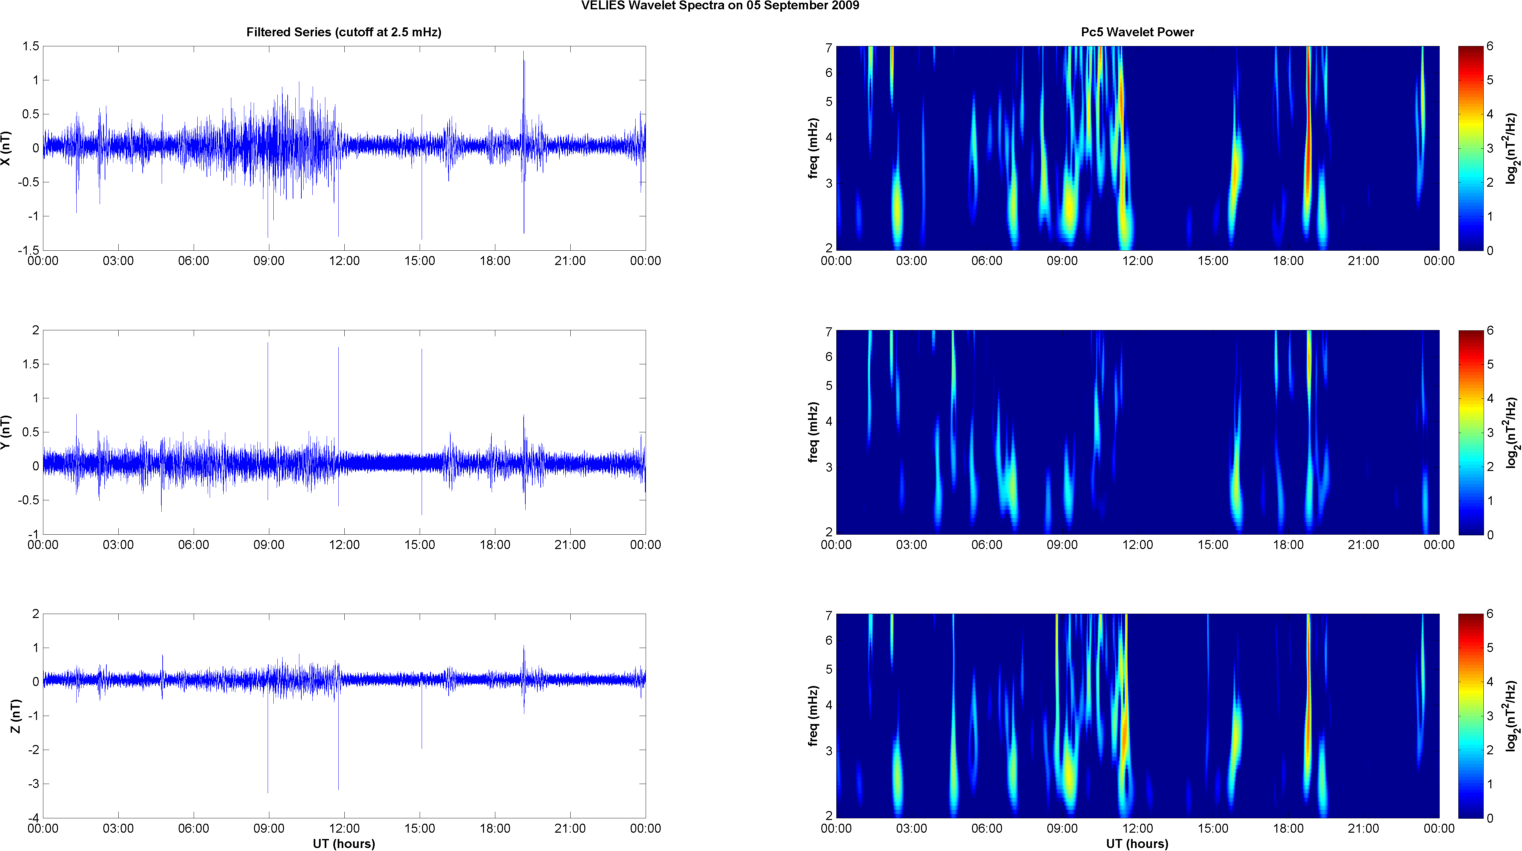Click the "12:00" tick below the Y time series

(x=344, y=546)
